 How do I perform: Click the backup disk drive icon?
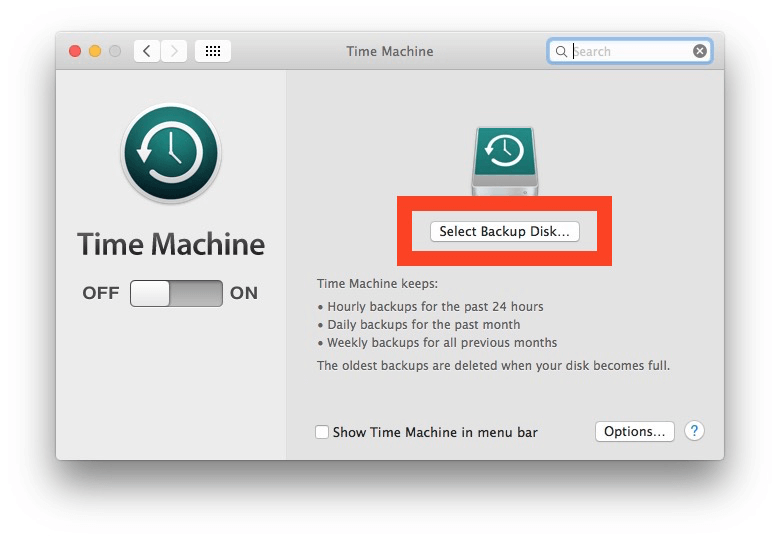click(x=505, y=160)
